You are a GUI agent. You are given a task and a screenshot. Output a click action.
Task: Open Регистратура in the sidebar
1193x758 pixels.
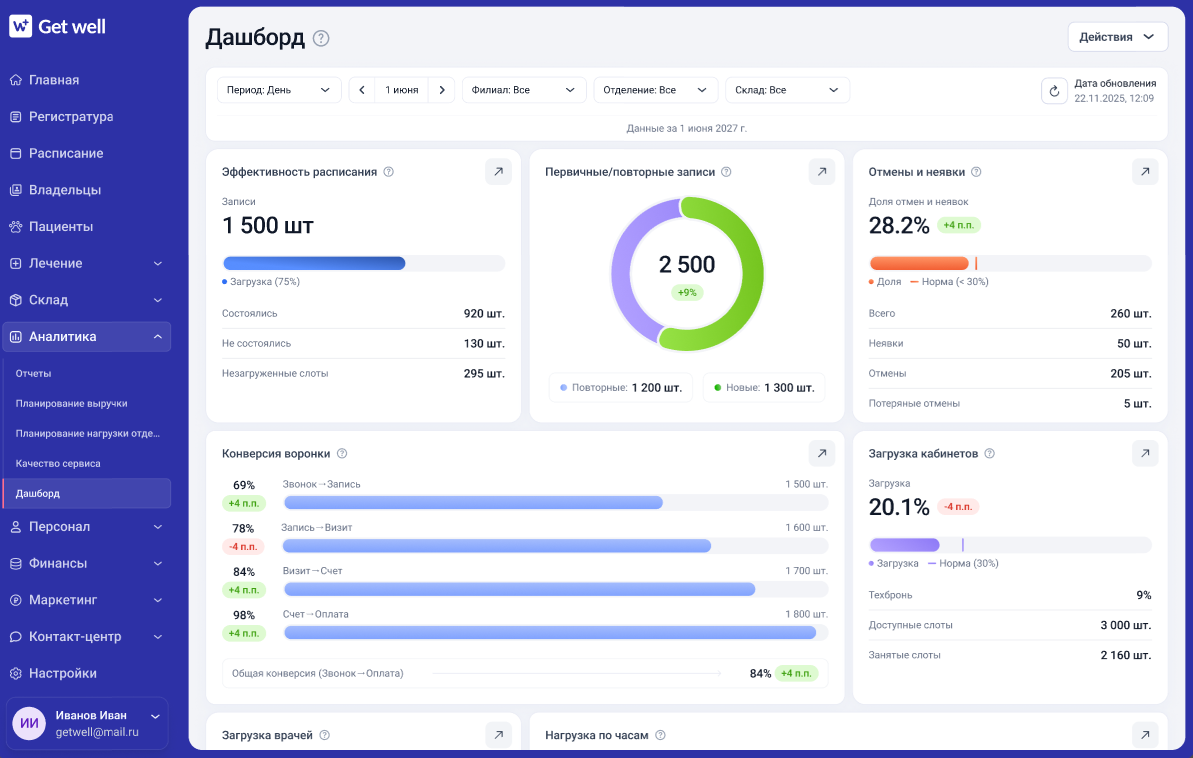pos(87,116)
